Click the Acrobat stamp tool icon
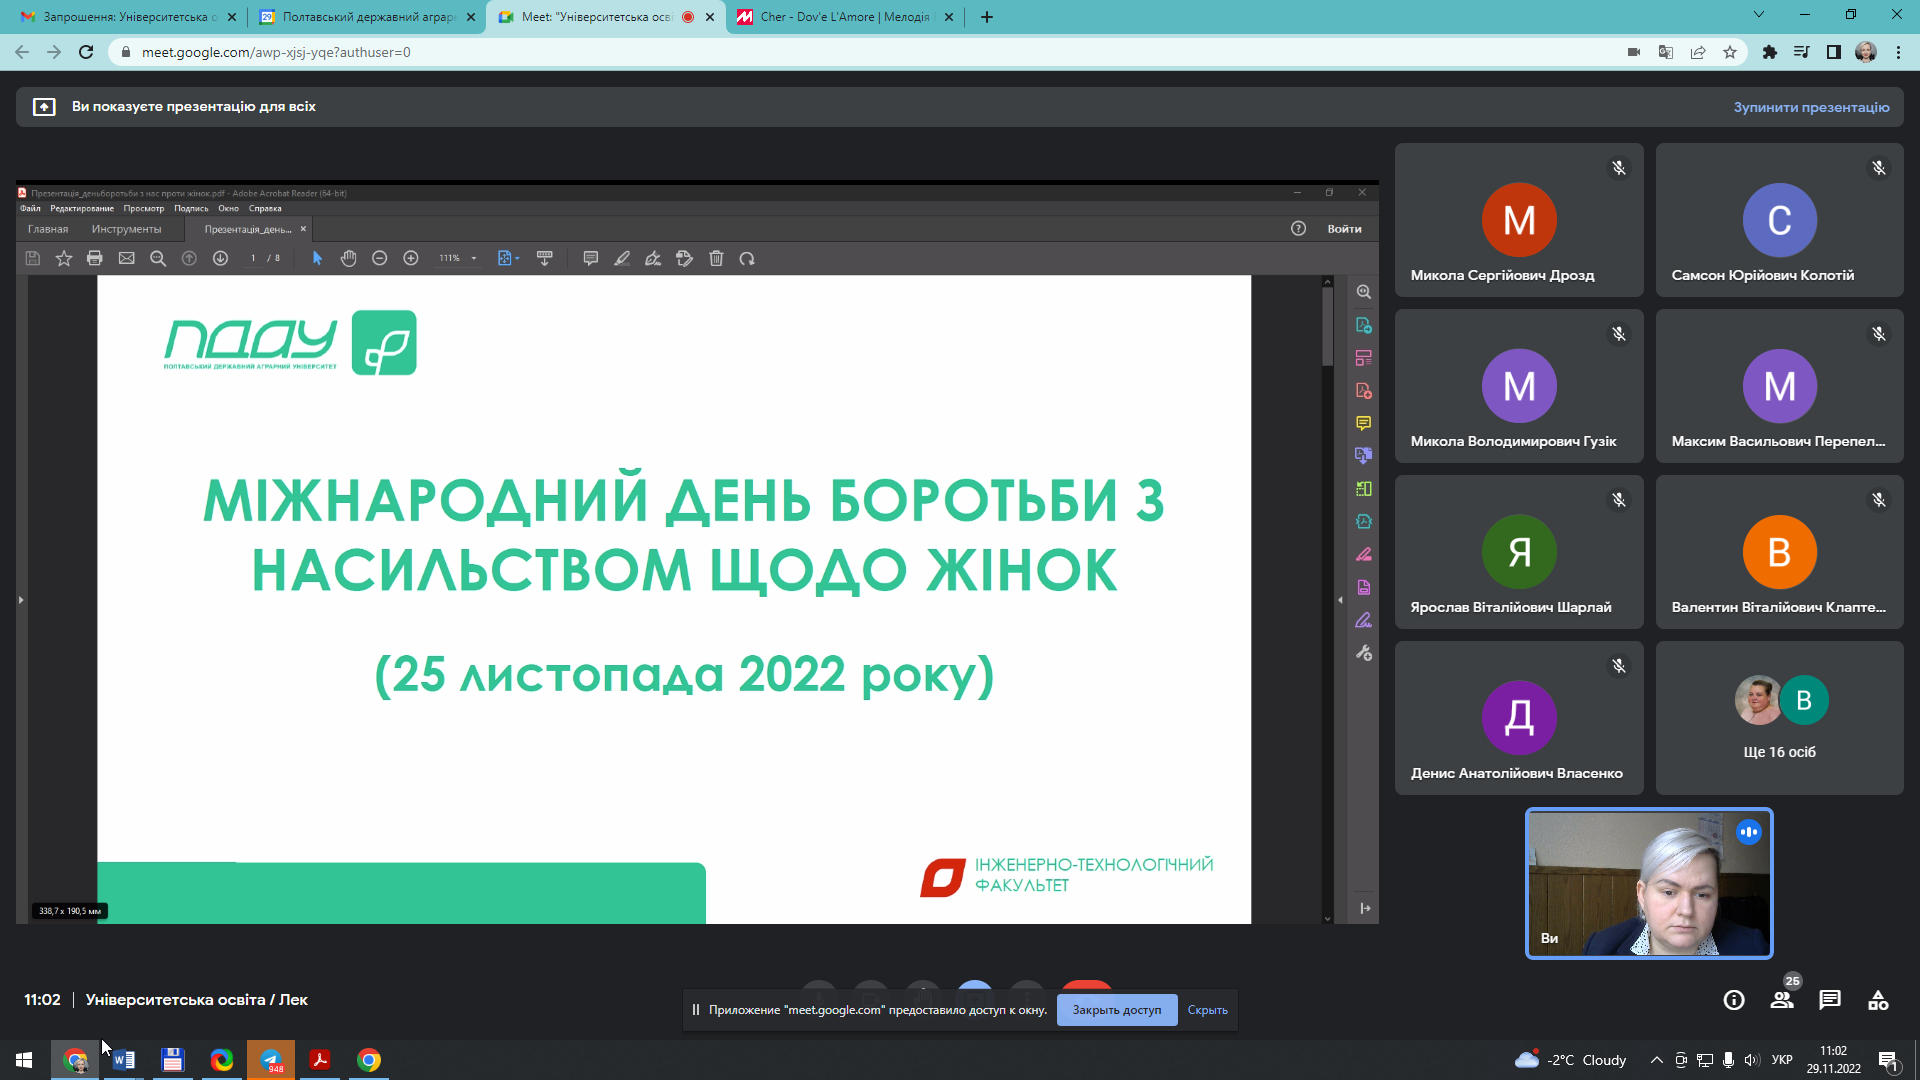The image size is (1920, 1080). pos(685,258)
